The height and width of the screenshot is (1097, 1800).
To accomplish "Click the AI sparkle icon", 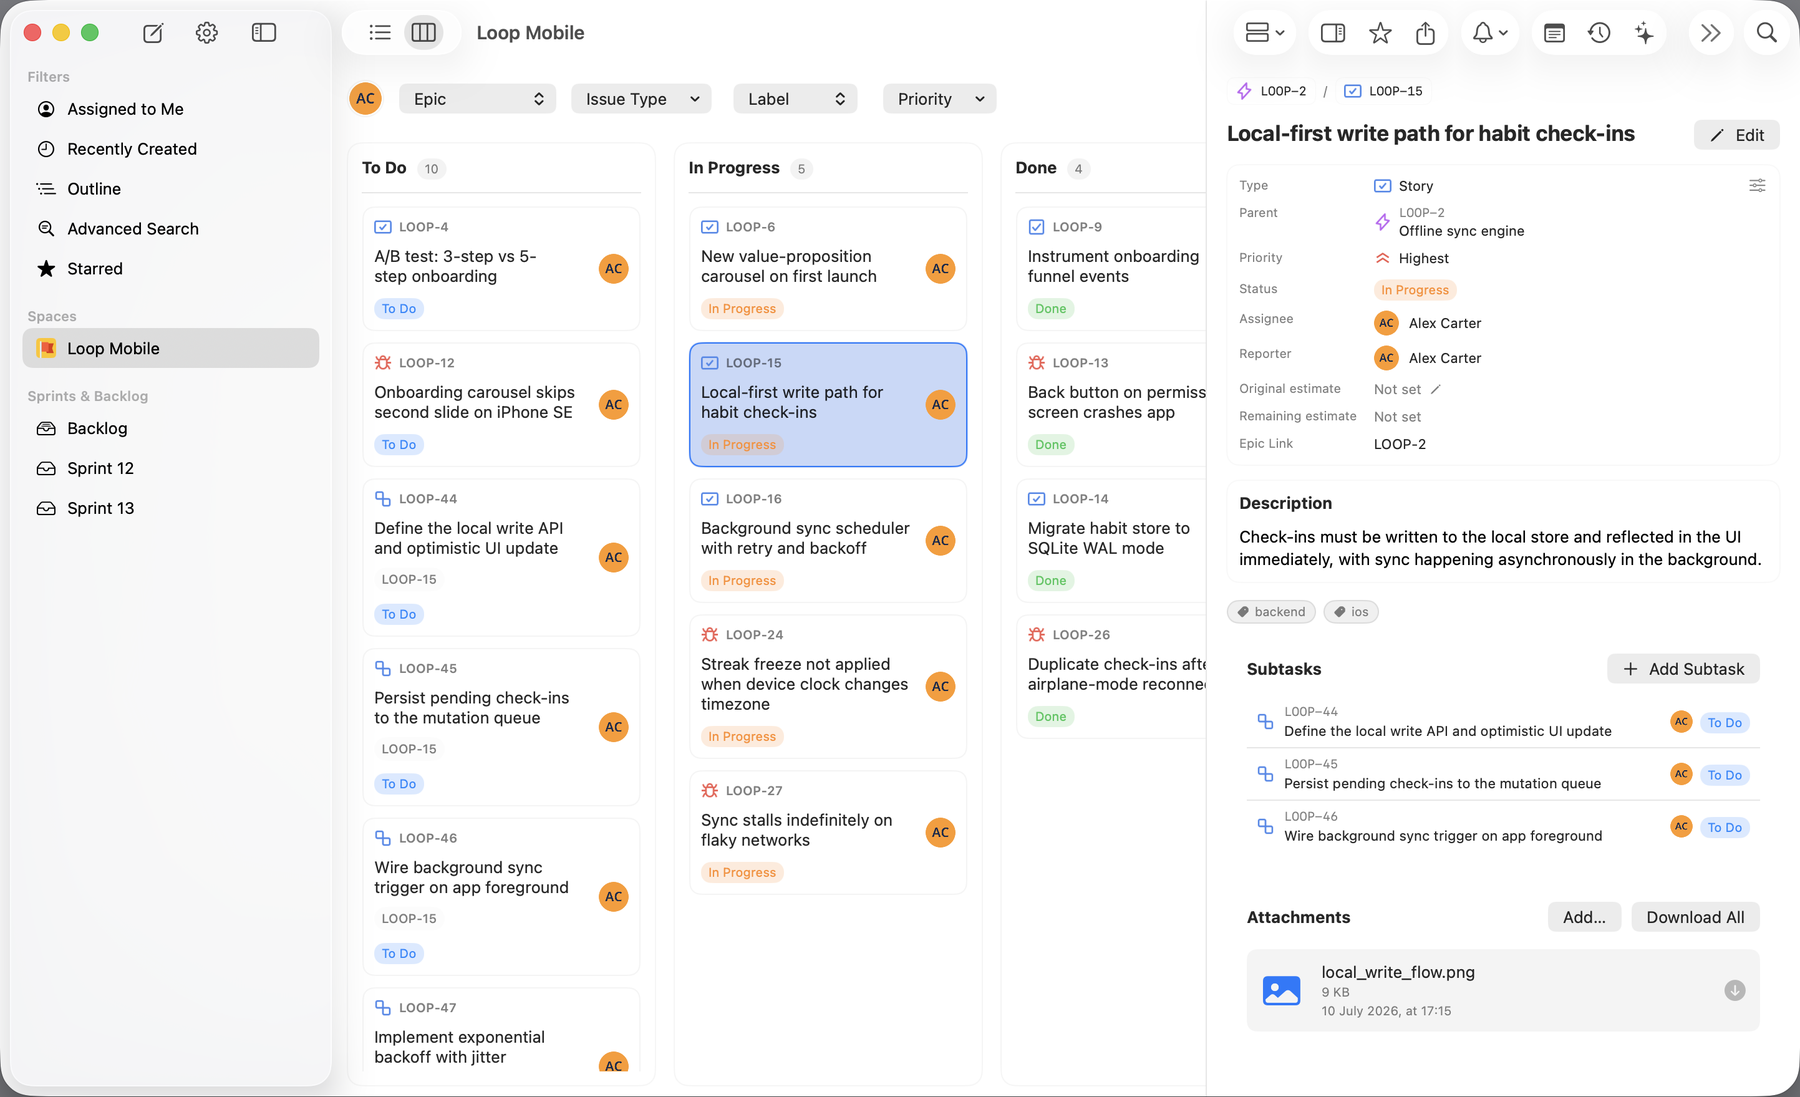I will pyautogui.click(x=1644, y=33).
